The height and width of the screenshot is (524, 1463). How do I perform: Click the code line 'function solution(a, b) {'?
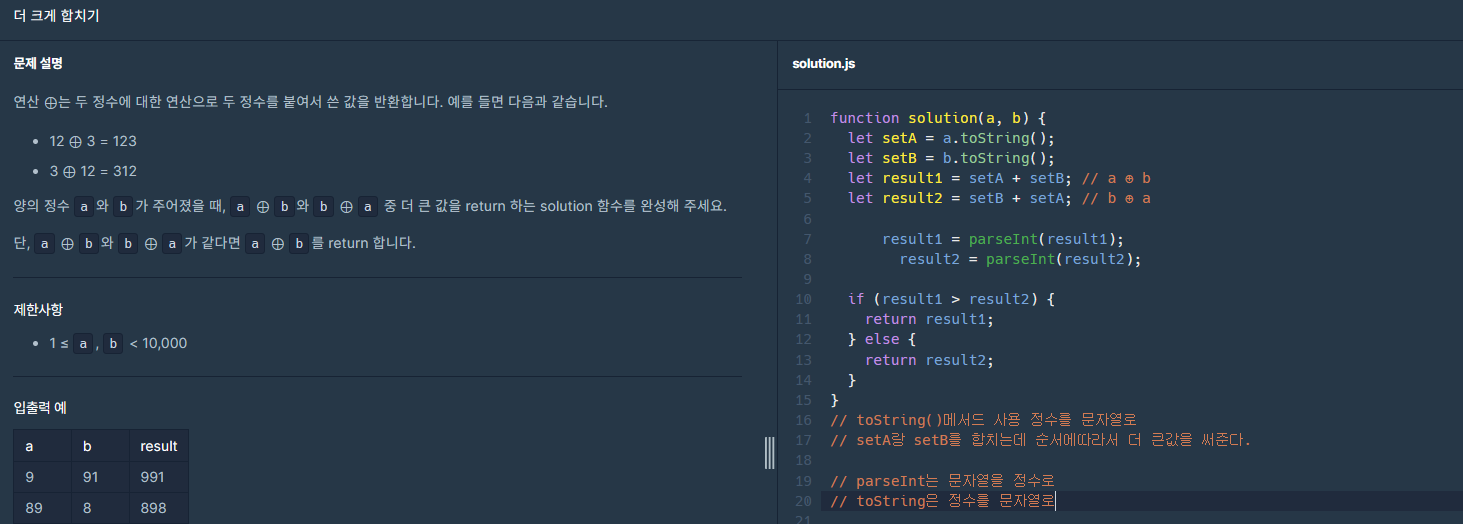(937, 118)
